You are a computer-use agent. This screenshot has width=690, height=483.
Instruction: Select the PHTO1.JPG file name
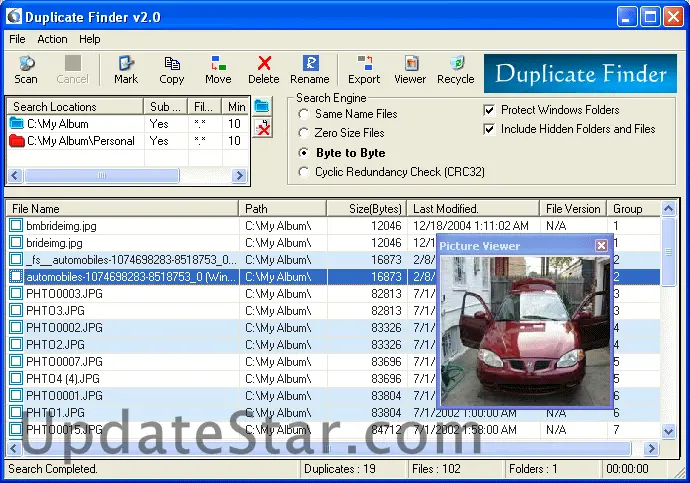point(55,413)
